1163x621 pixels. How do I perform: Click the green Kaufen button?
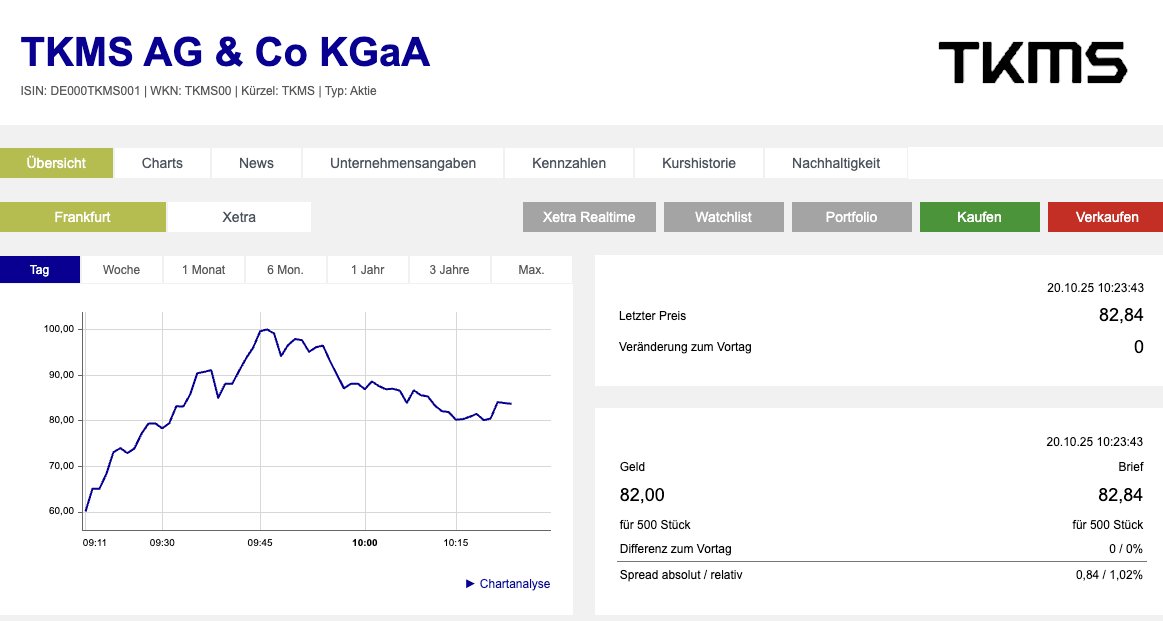[x=979, y=217]
